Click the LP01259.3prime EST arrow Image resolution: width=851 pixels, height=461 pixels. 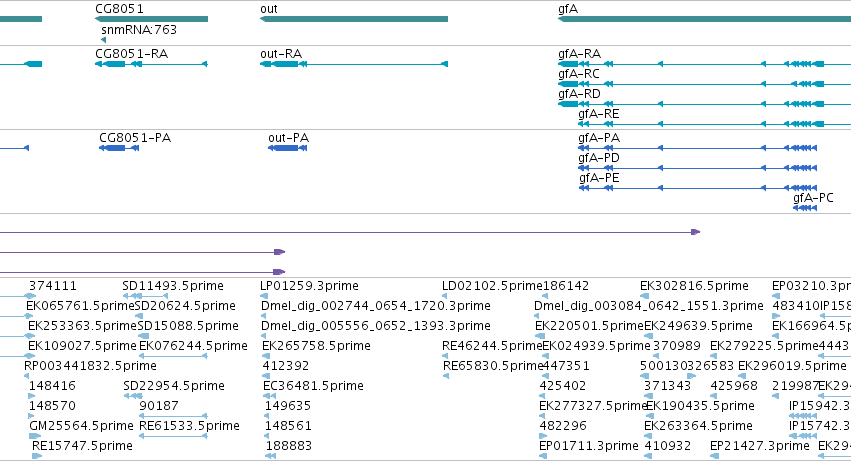264,296
